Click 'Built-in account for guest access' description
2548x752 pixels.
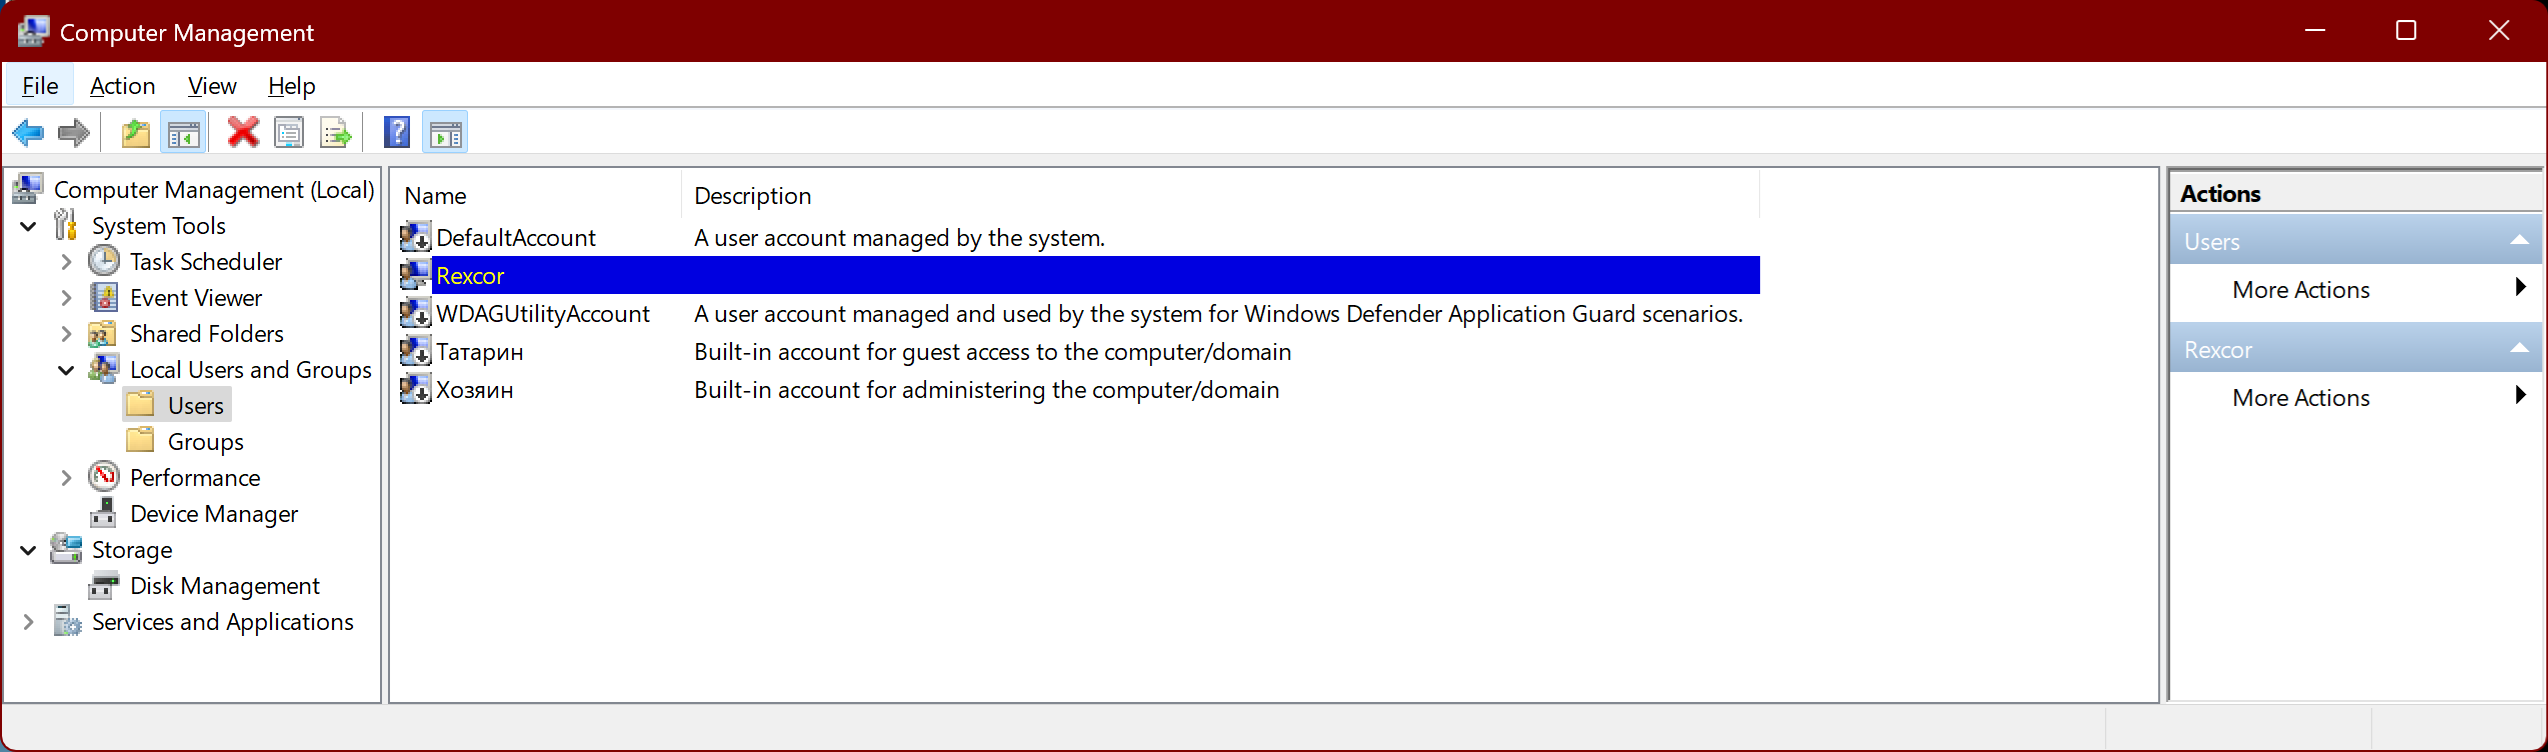(993, 351)
